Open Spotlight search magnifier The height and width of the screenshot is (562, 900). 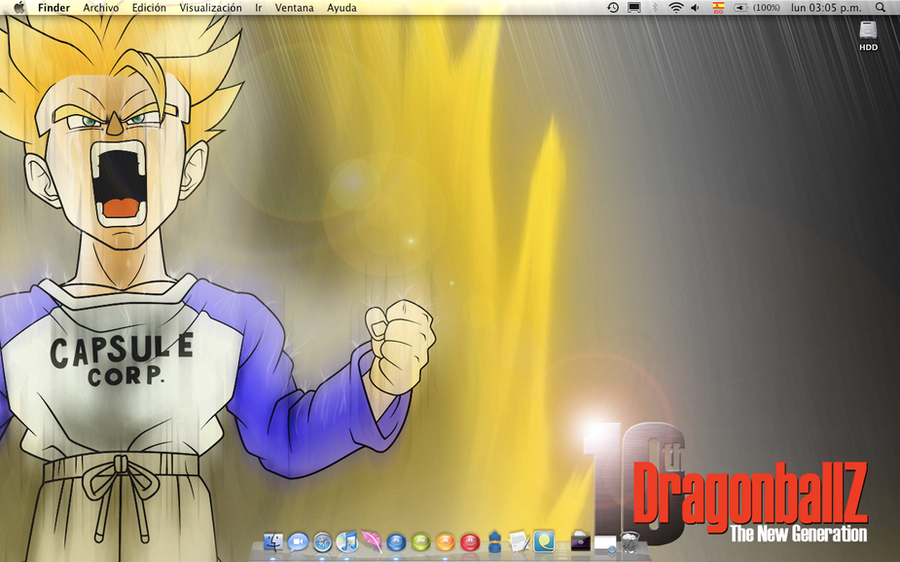[x=880, y=8]
